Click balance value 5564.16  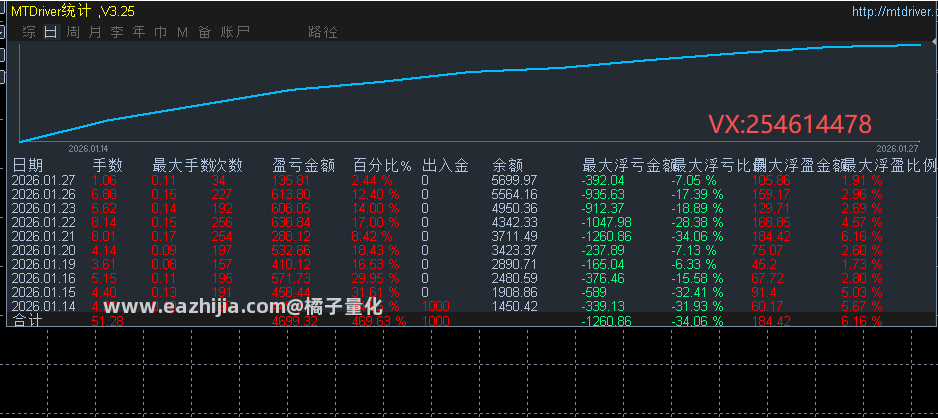(514, 194)
